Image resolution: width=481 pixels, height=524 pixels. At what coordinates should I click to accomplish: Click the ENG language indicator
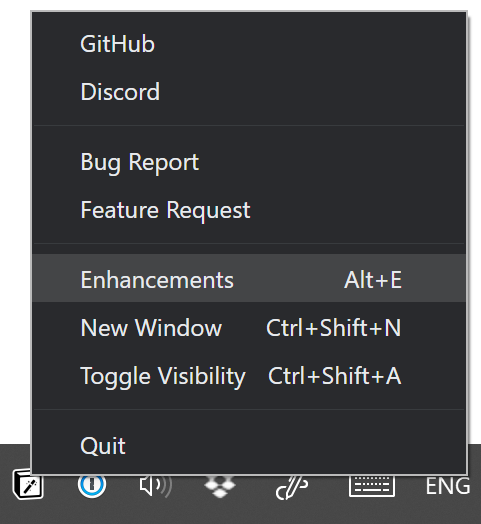448,486
